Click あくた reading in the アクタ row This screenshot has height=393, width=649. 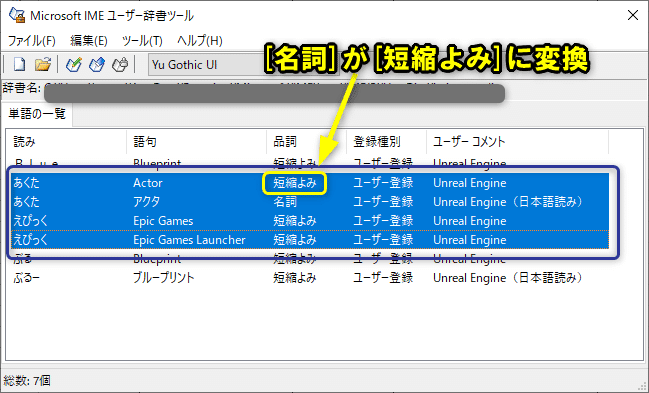pos(26,202)
